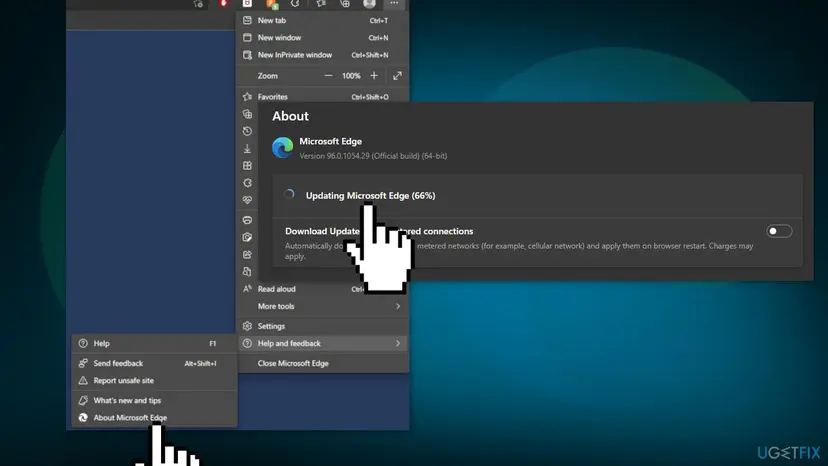This screenshot has height=466, width=828.
Task: Open a New window from menu
Action: [322, 38]
